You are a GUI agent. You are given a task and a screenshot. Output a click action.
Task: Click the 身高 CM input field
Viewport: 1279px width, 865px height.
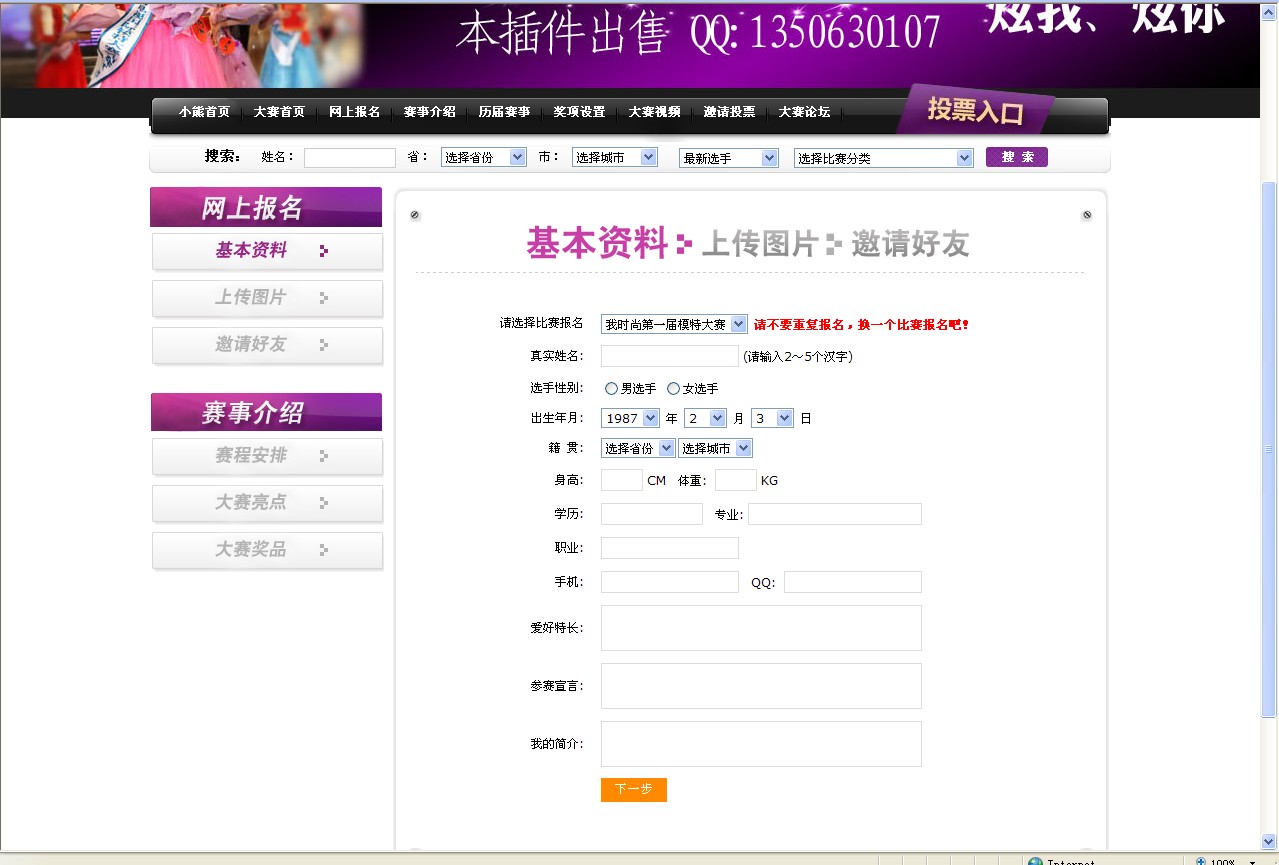[622, 480]
